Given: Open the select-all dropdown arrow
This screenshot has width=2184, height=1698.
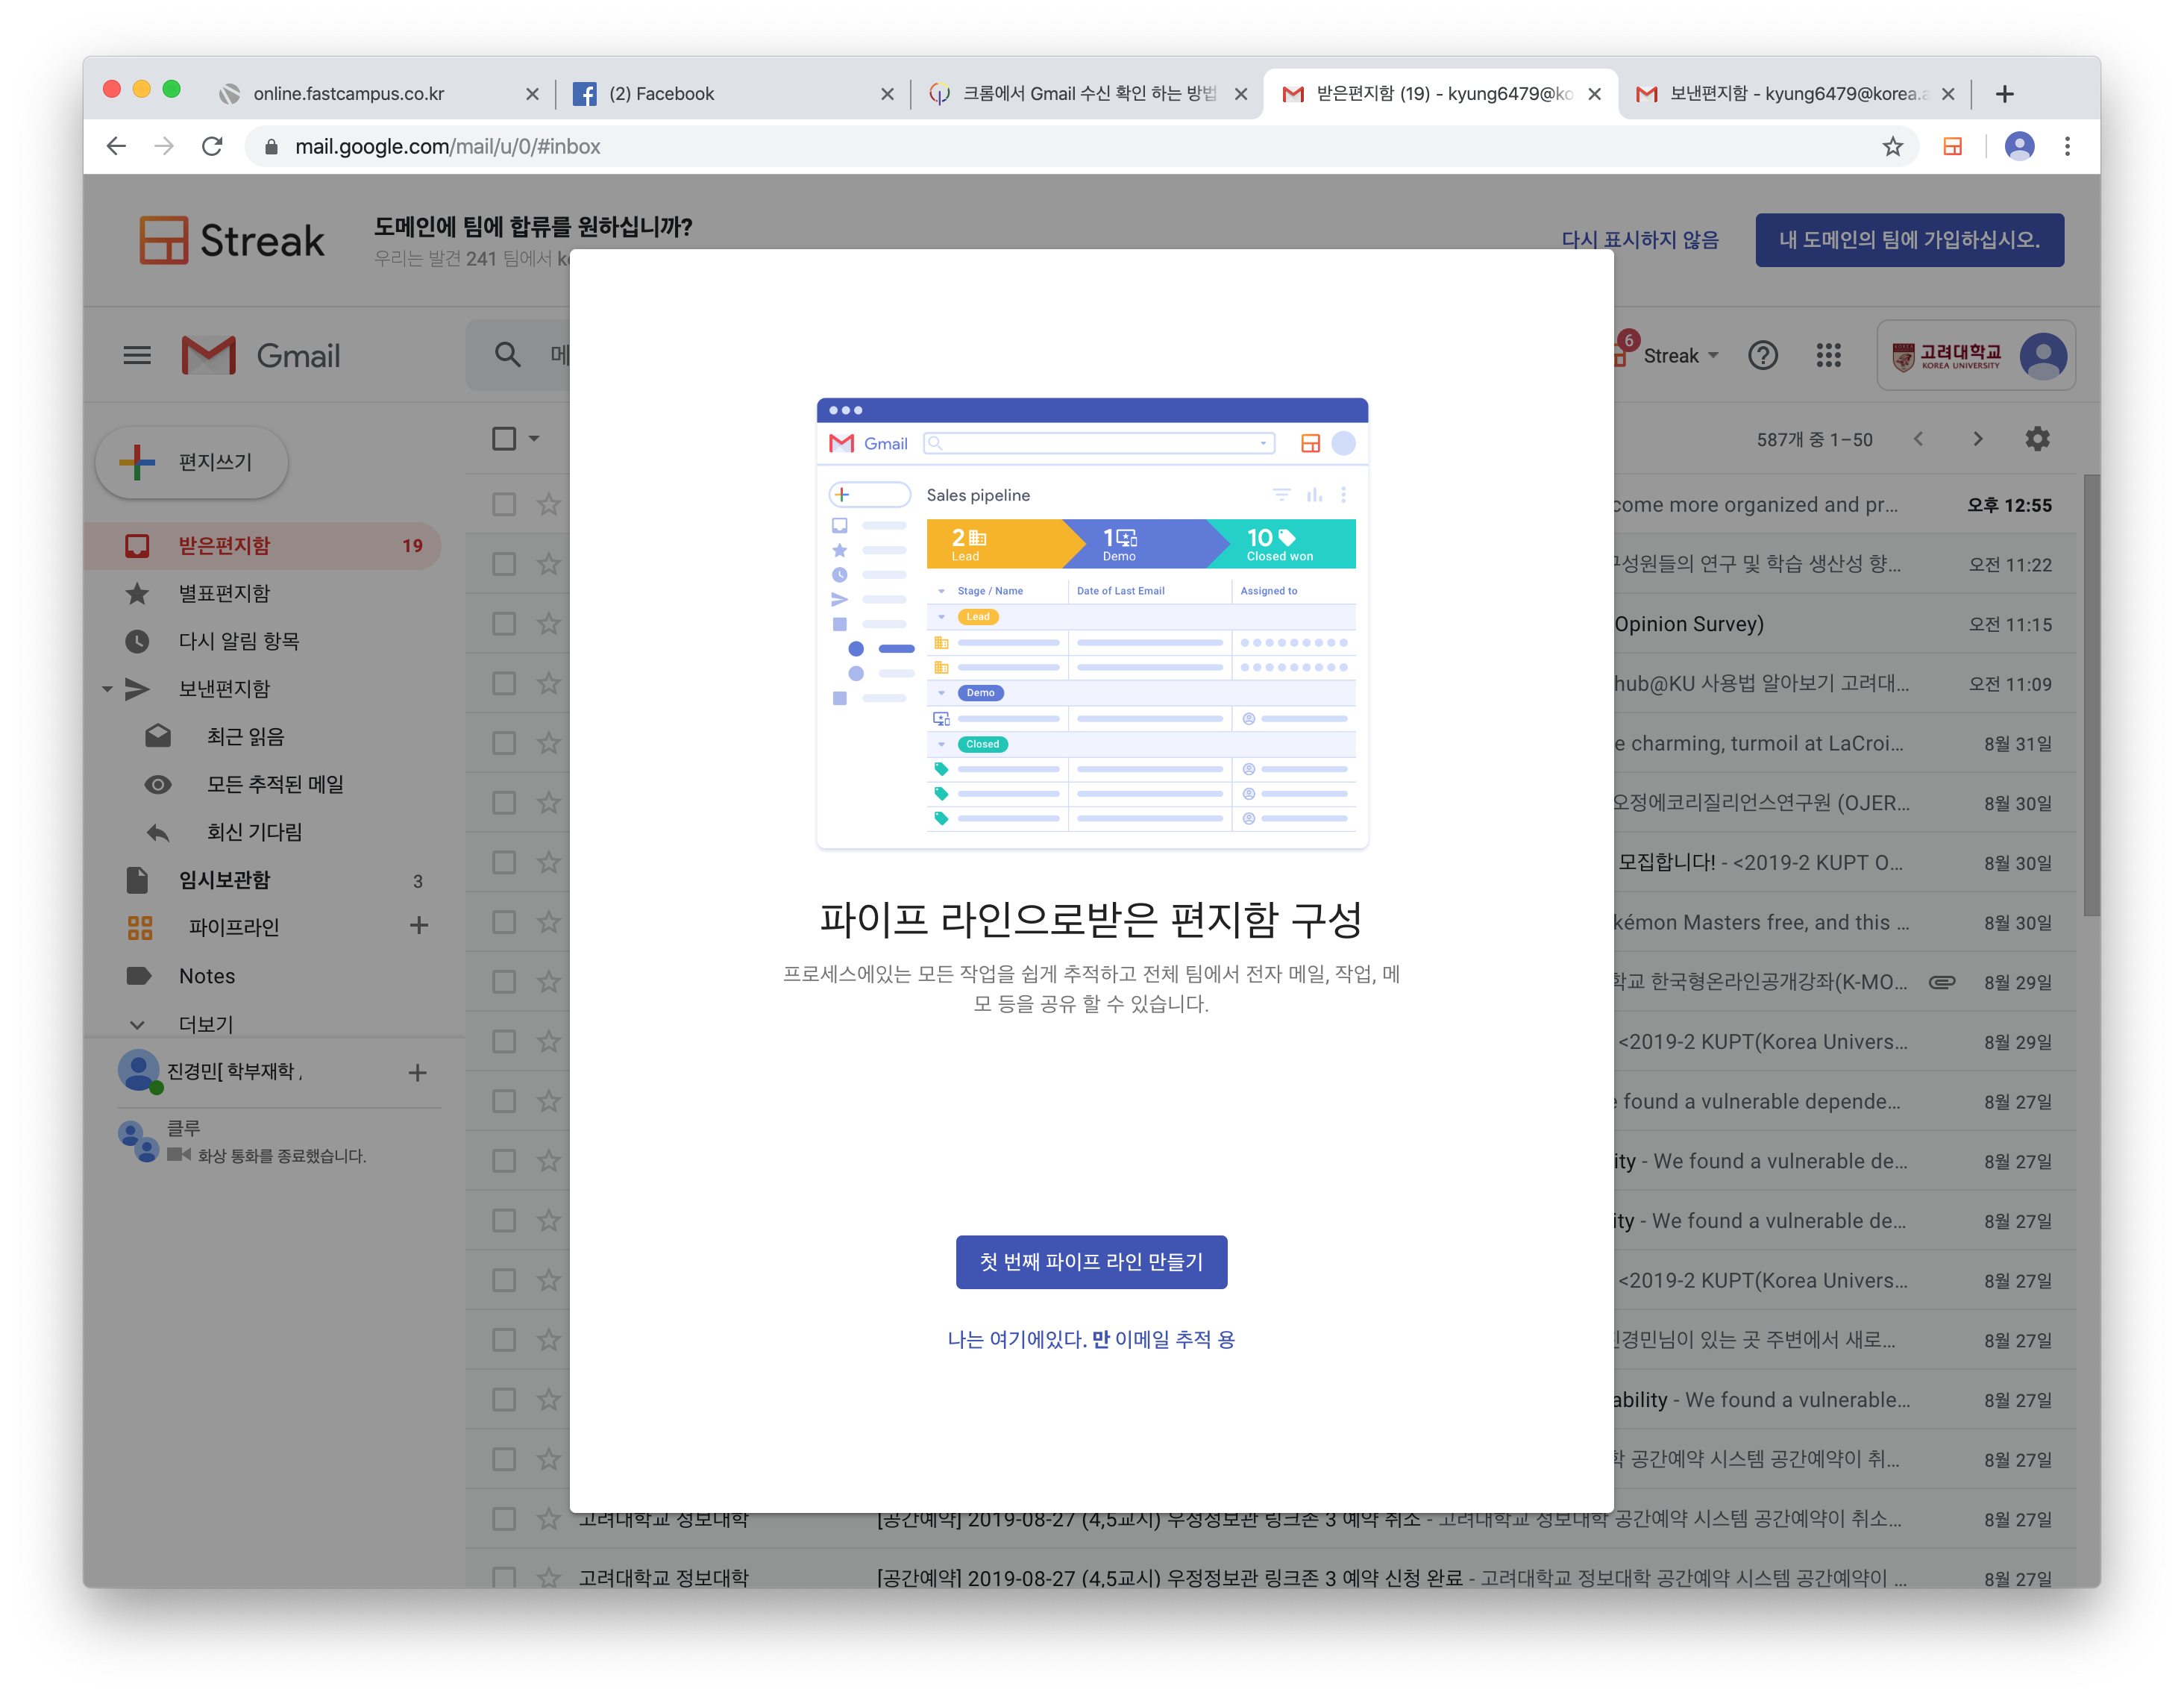Looking at the screenshot, I should click(534, 439).
